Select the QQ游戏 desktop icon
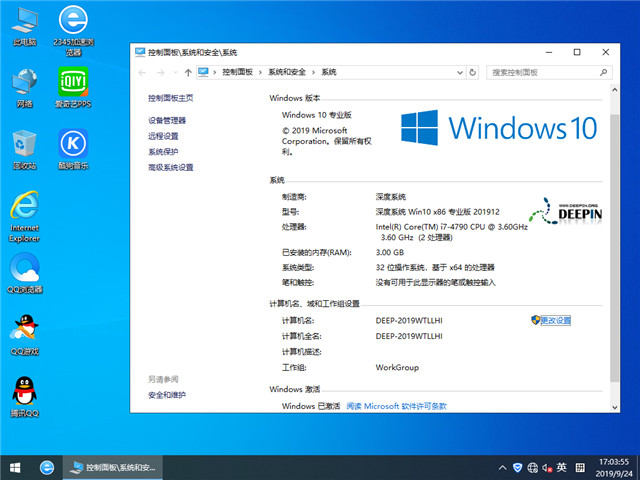 24,335
